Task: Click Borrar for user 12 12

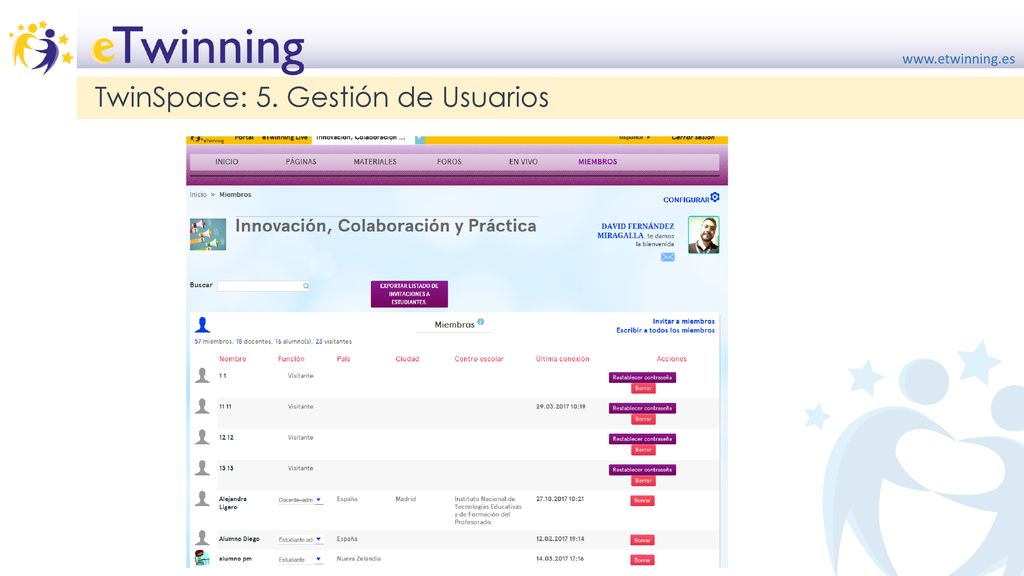Action: [x=643, y=450]
